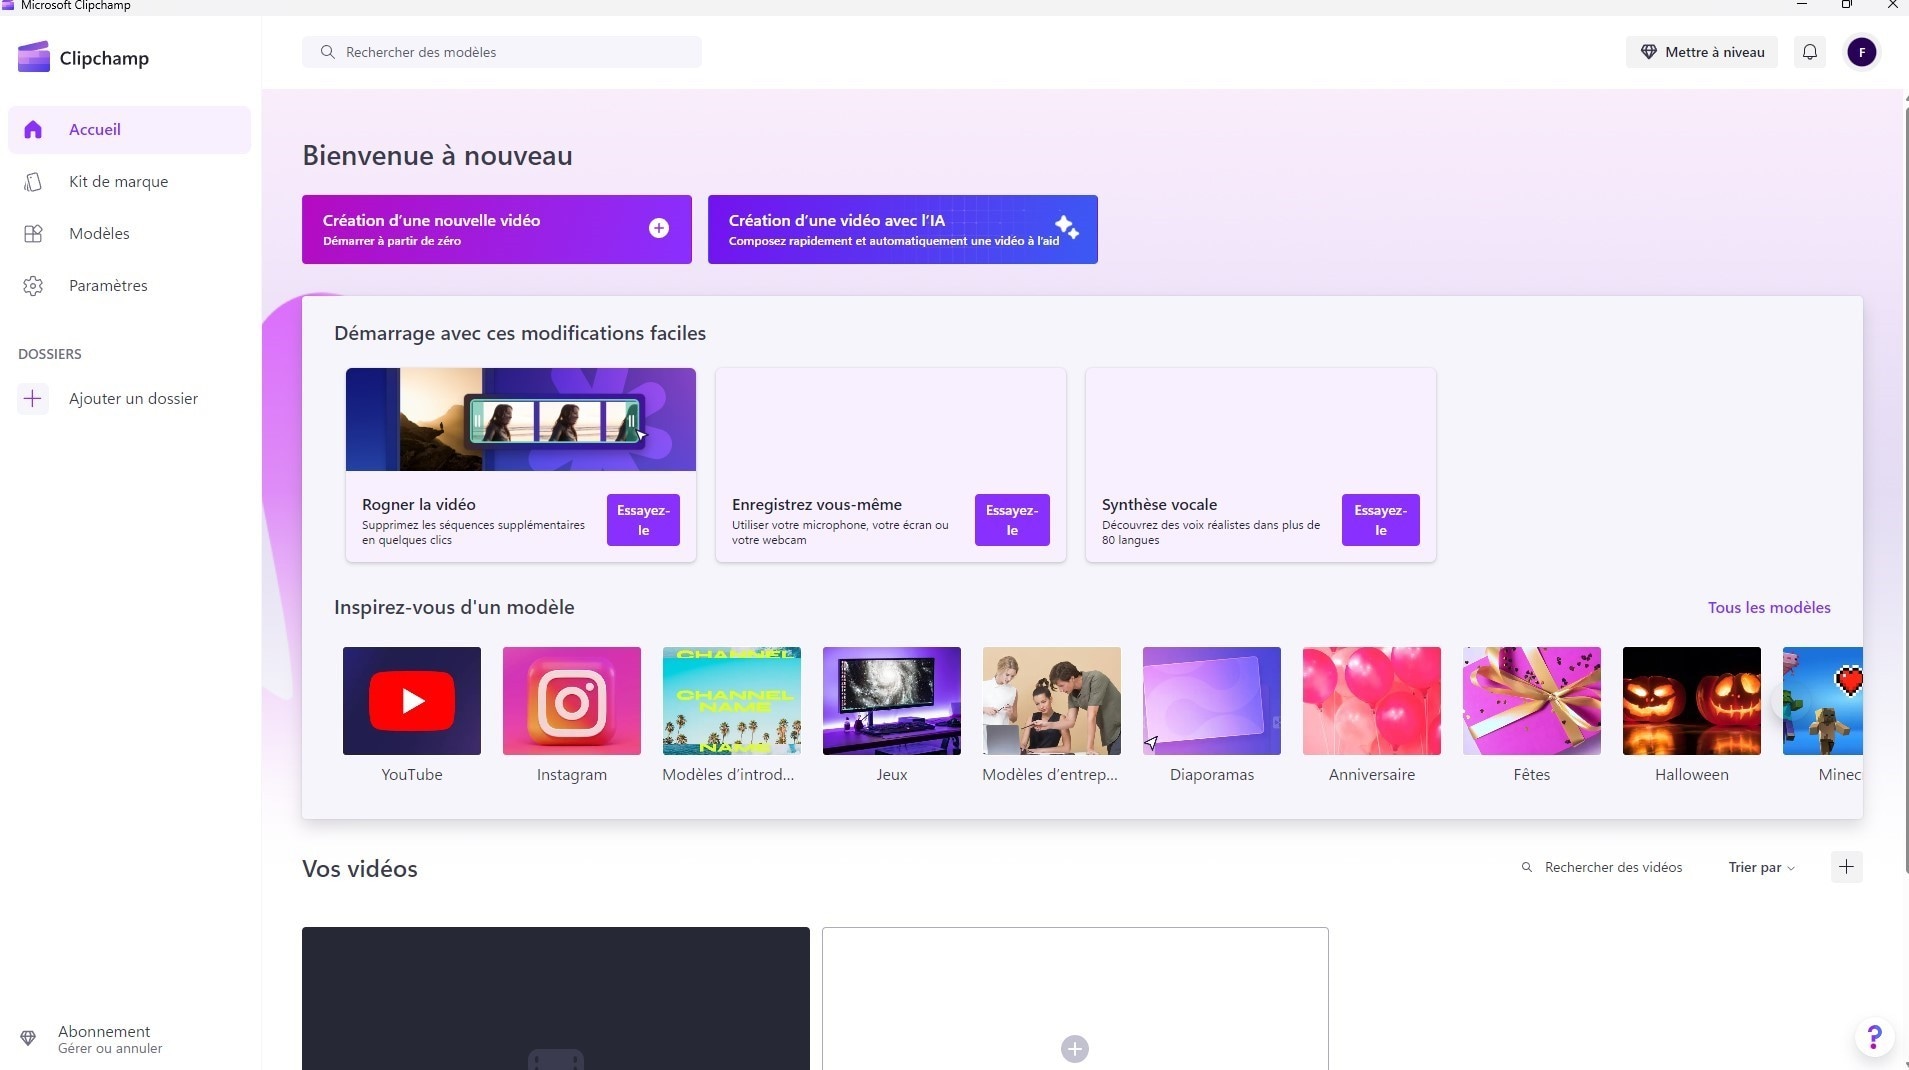Open the Anniversaire template category

pyautogui.click(x=1372, y=701)
